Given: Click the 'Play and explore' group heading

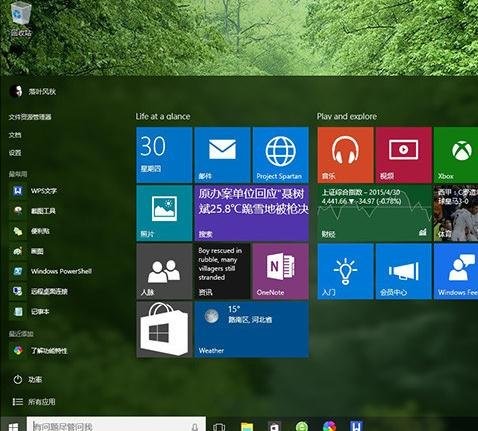Looking at the screenshot, I should [347, 116].
